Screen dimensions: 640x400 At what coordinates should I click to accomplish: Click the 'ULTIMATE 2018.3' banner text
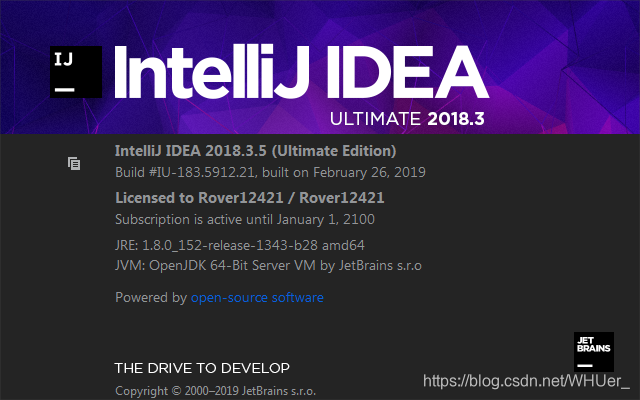coord(407,119)
